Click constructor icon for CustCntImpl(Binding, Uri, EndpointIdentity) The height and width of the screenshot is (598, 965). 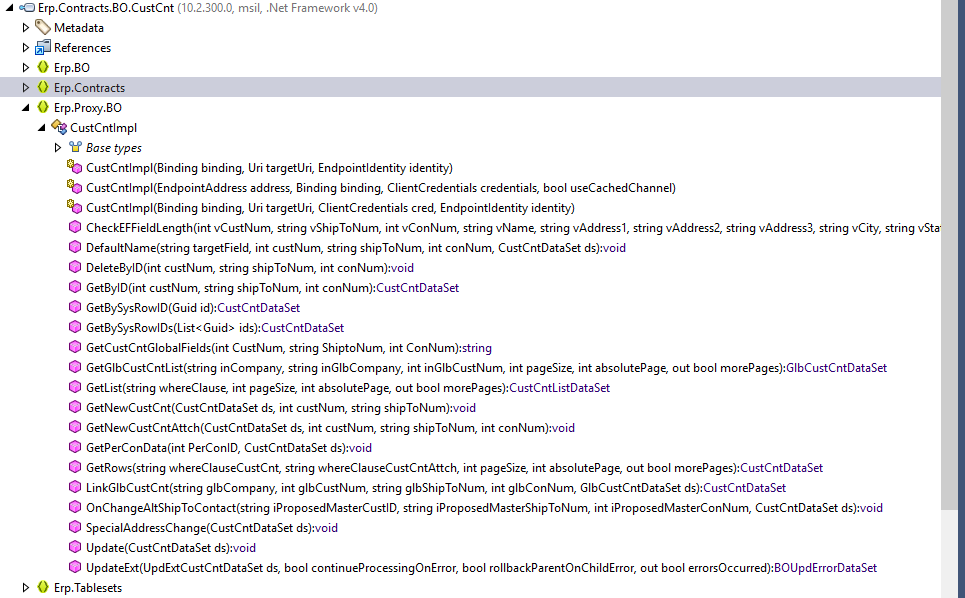pyautogui.click(x=74, y=167)
